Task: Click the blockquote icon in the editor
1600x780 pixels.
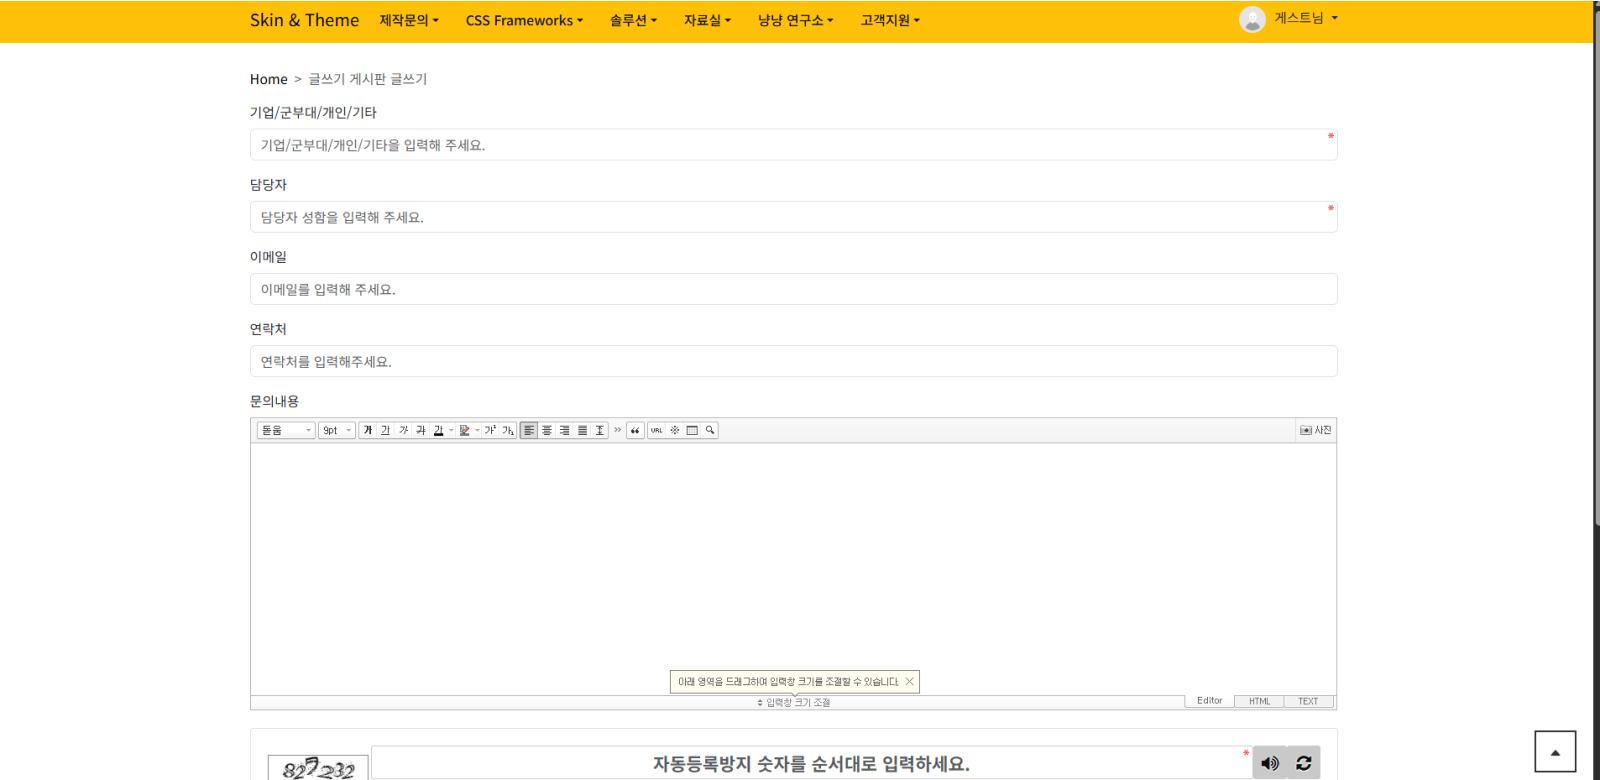Action: pos(635,430)
